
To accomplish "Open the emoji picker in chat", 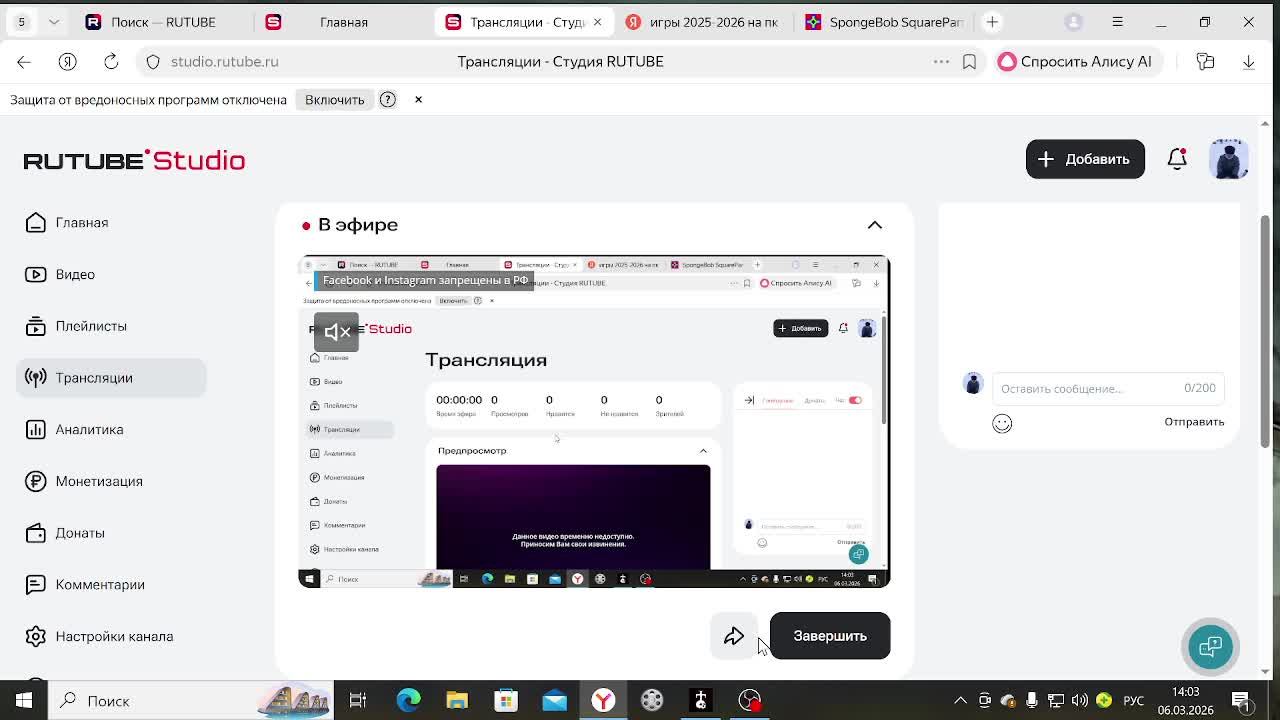I will (1002, 423).
